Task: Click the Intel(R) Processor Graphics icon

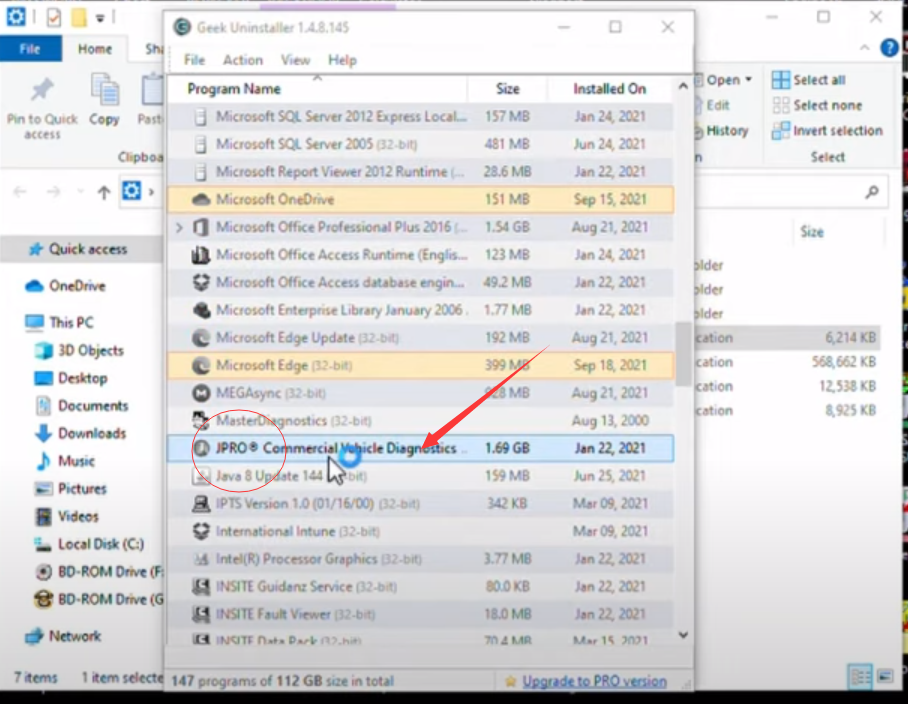Action: 201,559
